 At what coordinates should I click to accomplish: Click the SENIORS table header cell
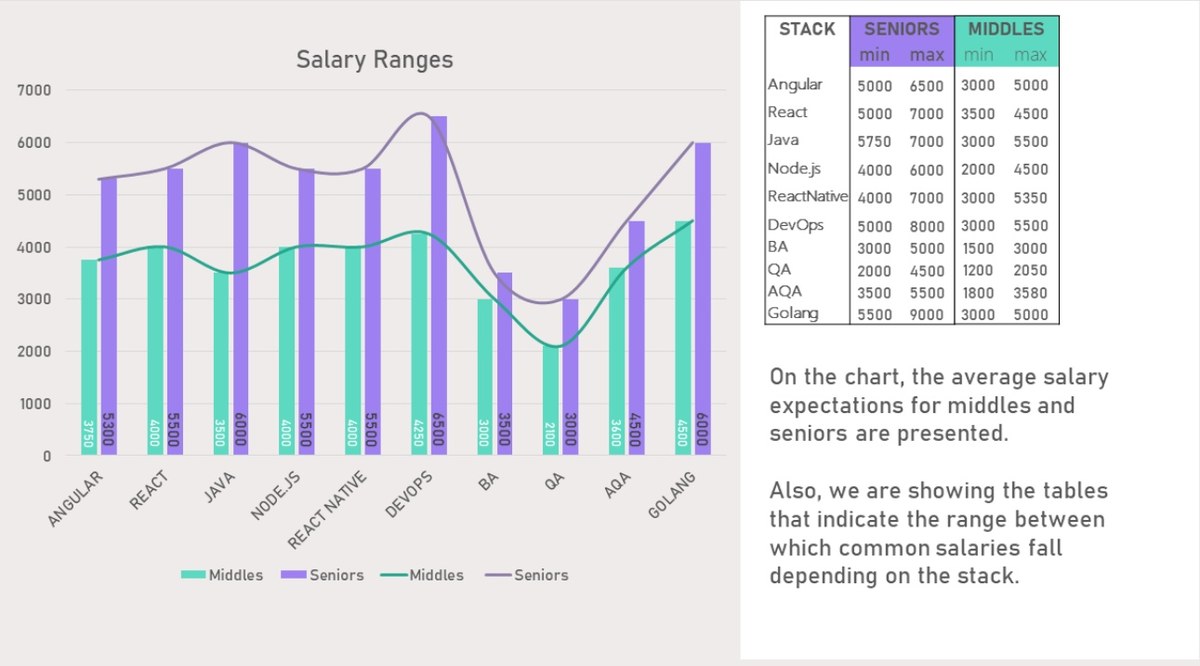click(901, 30)
